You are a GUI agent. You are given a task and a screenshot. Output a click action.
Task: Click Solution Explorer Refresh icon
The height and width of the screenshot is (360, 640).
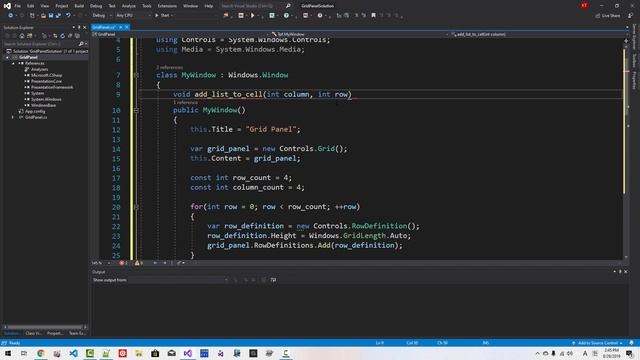tap(62, 36)
